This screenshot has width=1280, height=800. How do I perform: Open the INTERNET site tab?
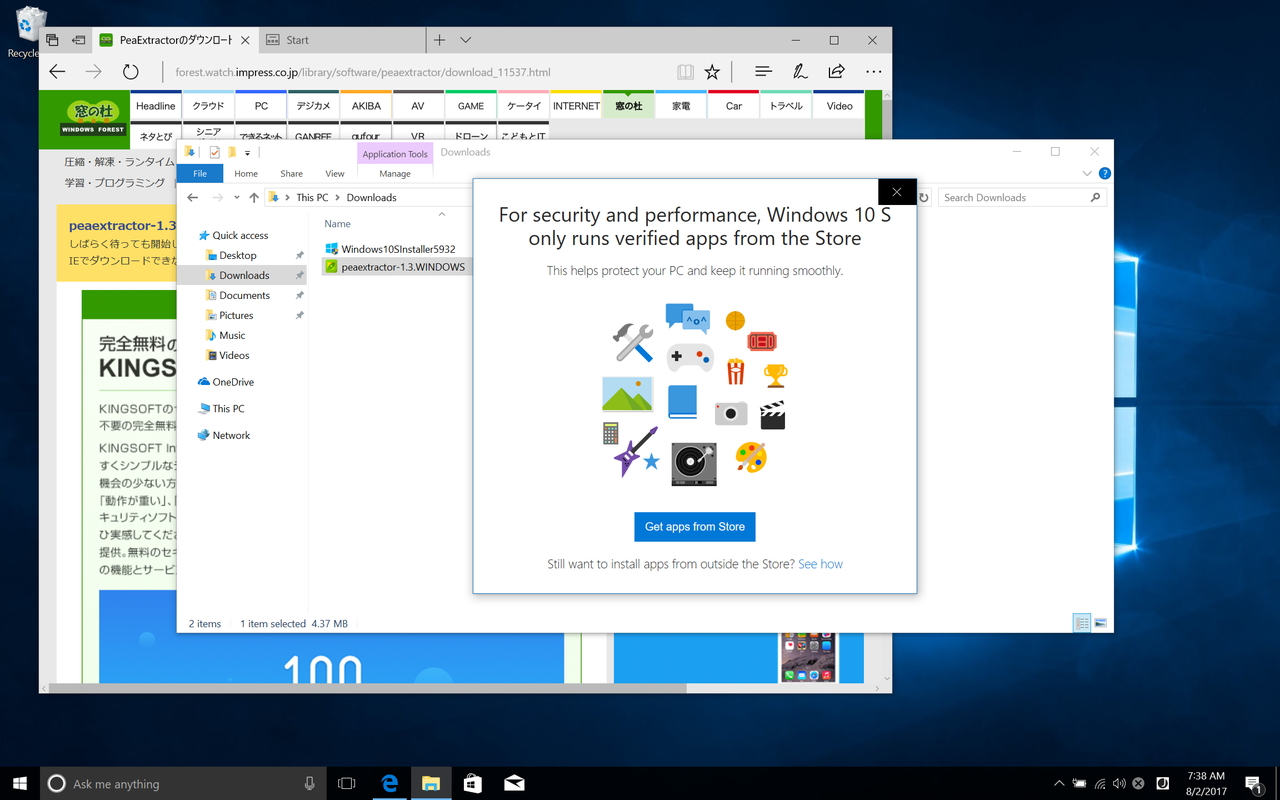click(576, 105)
